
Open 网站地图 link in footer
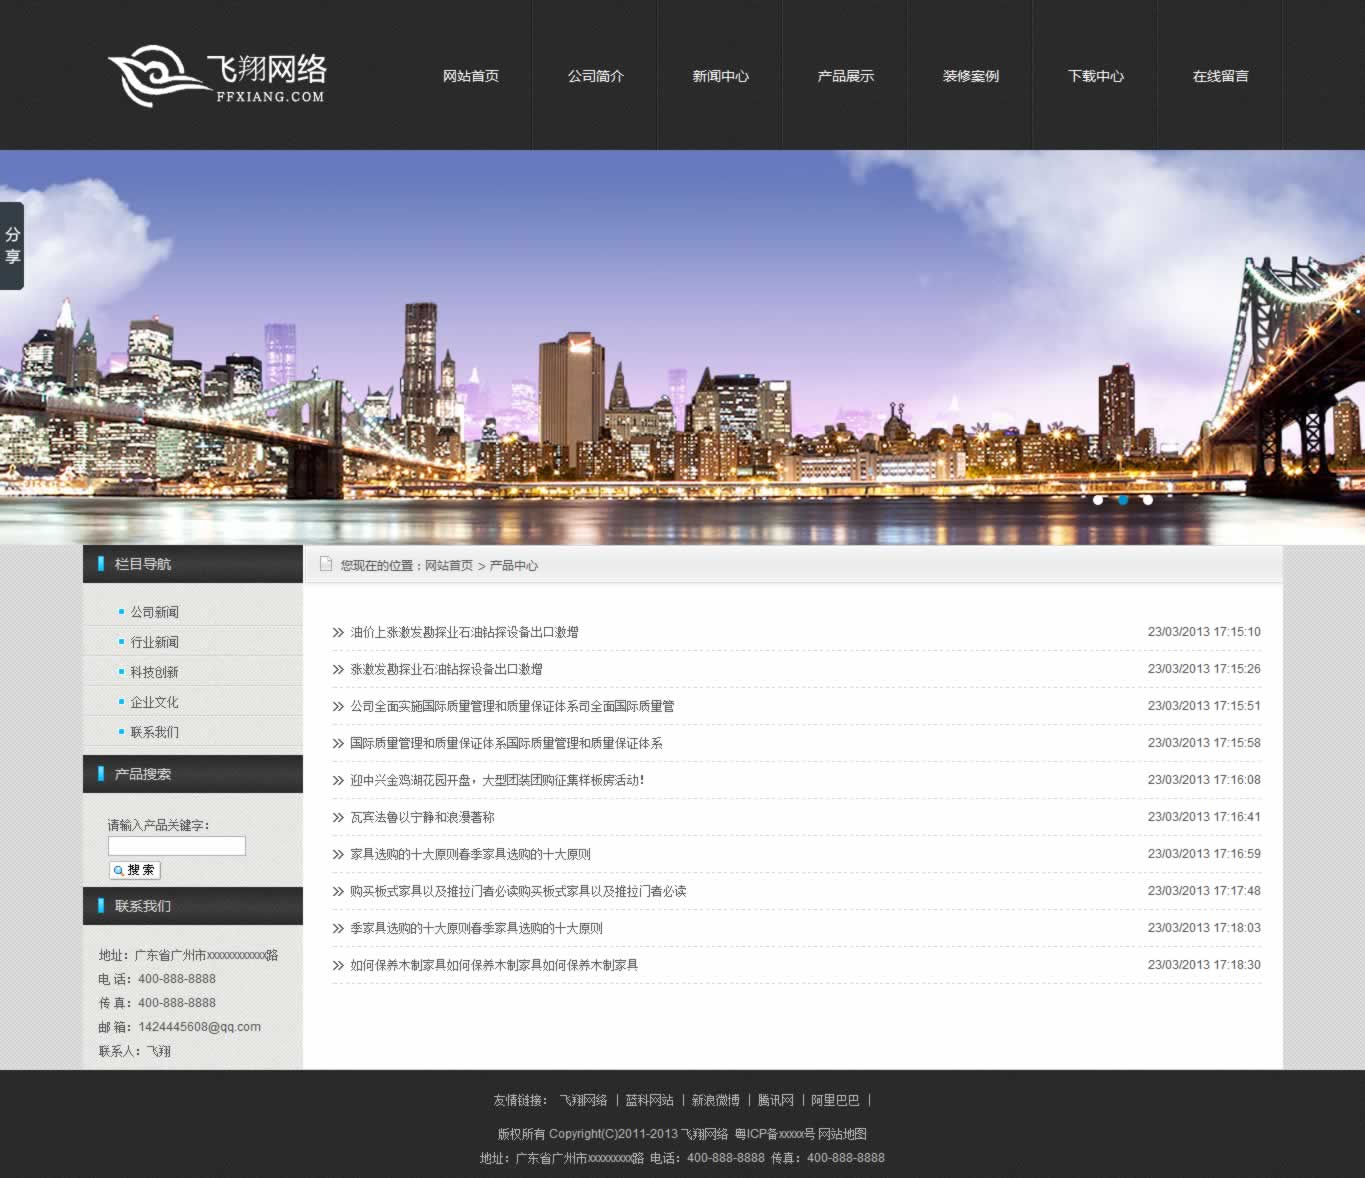(842, 1134)
